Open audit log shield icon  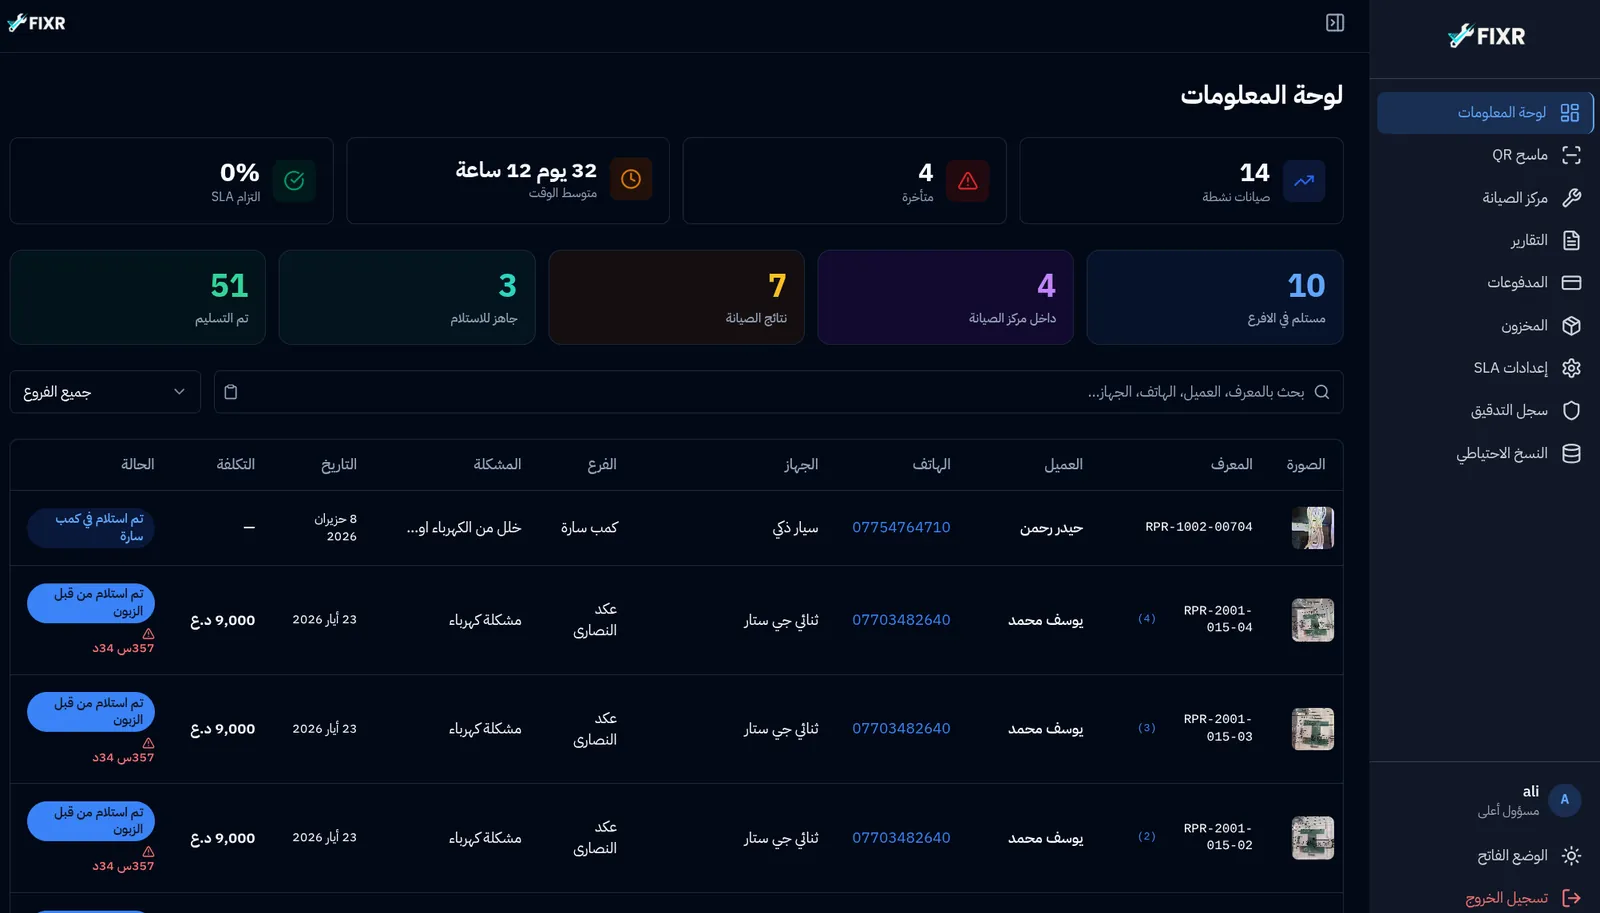click(x=1571, y=411)
